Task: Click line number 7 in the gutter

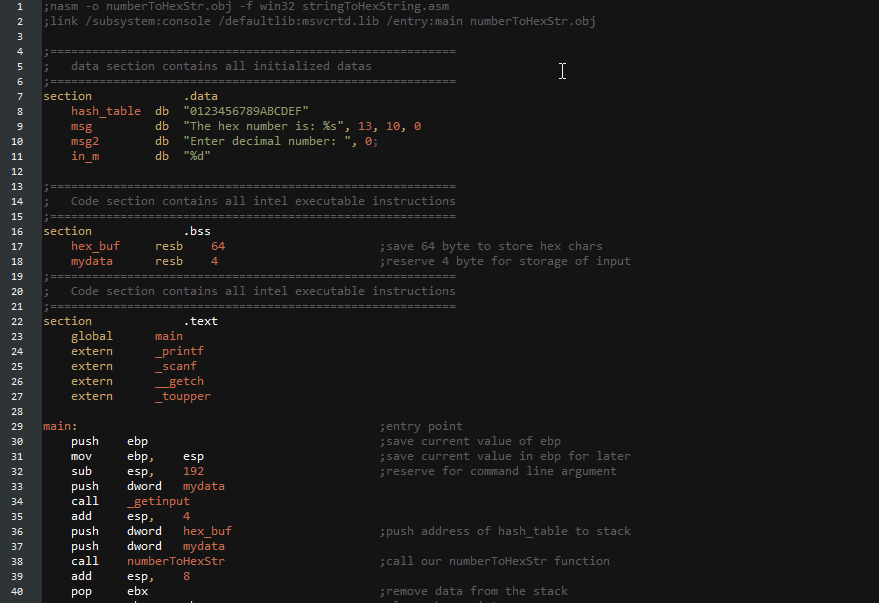Action: click(x=20, y=96)
